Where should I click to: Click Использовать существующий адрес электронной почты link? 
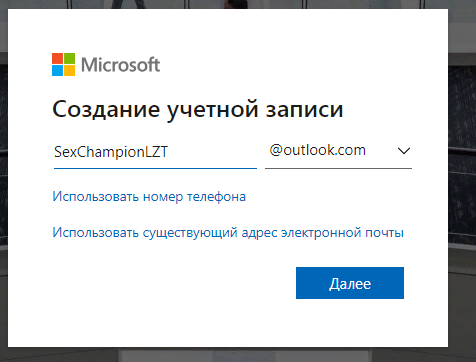click(x=228, y=232)
